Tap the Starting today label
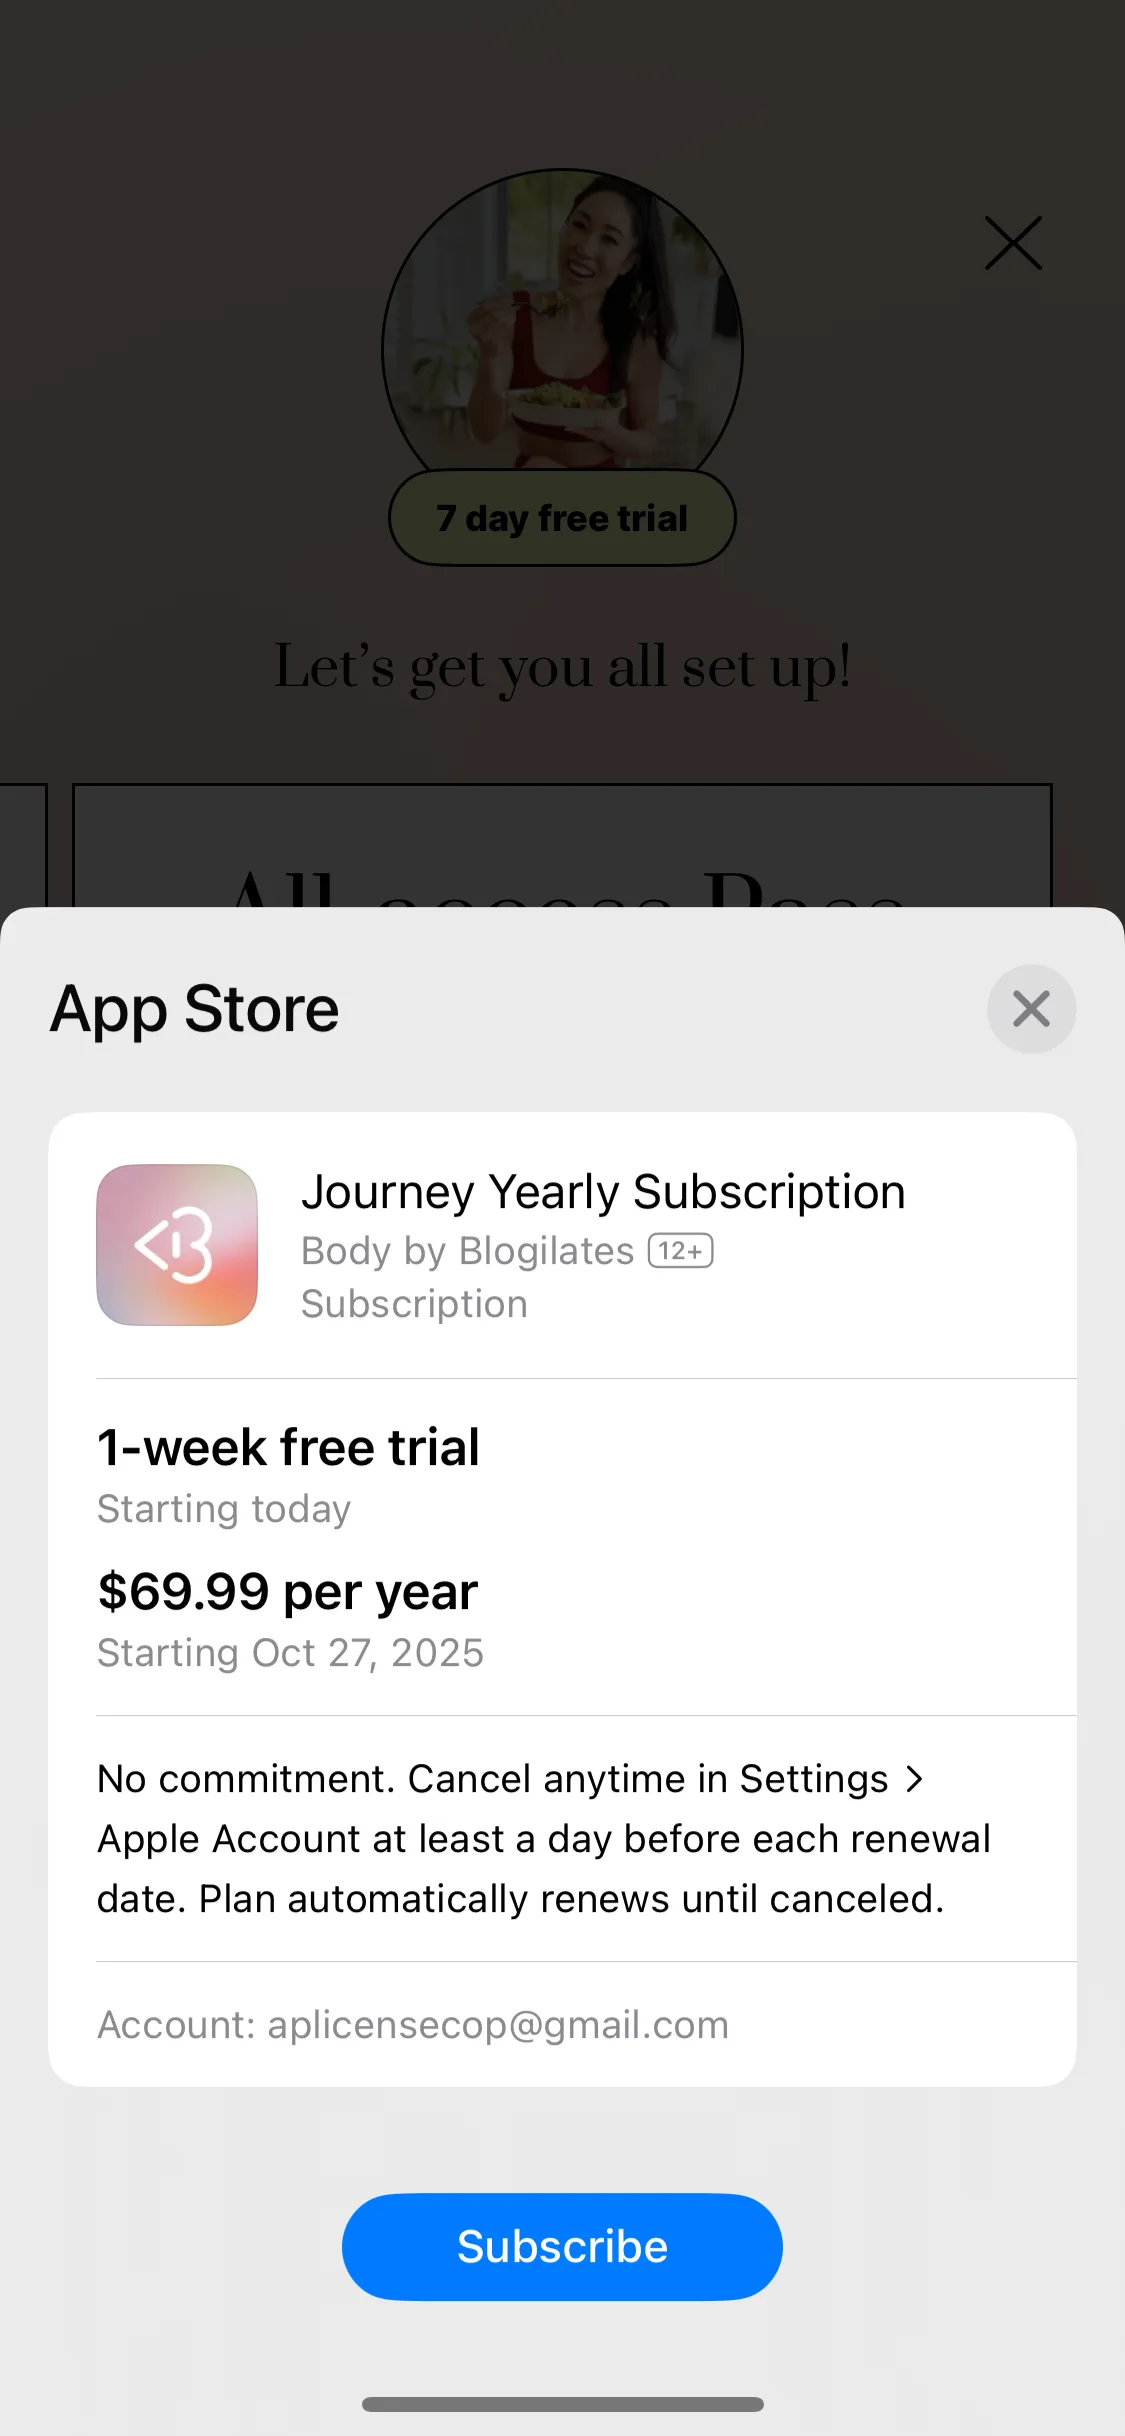Screen dimensions: 1125x2436 224,1509
